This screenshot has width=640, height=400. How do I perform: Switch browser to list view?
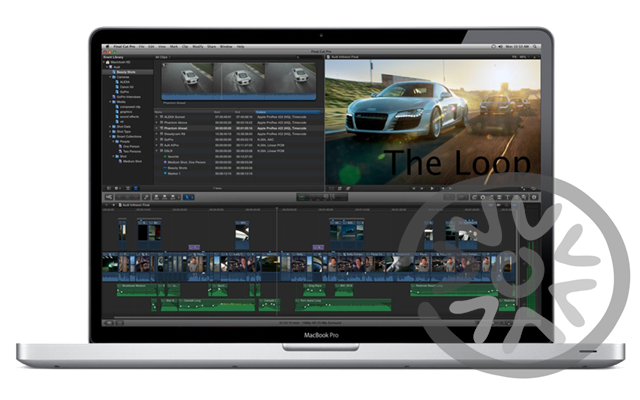pos(136,188)
